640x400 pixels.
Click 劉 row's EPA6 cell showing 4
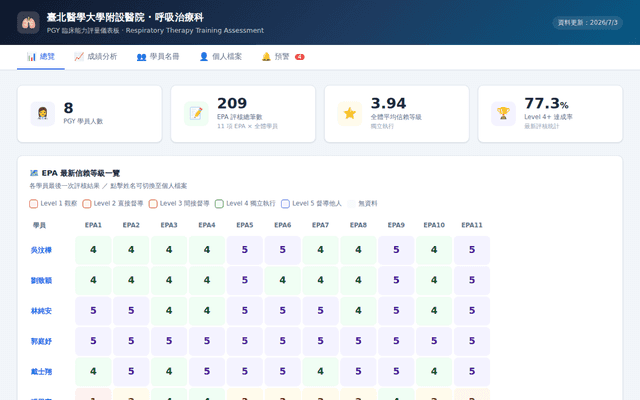click(x=282, y=280)
